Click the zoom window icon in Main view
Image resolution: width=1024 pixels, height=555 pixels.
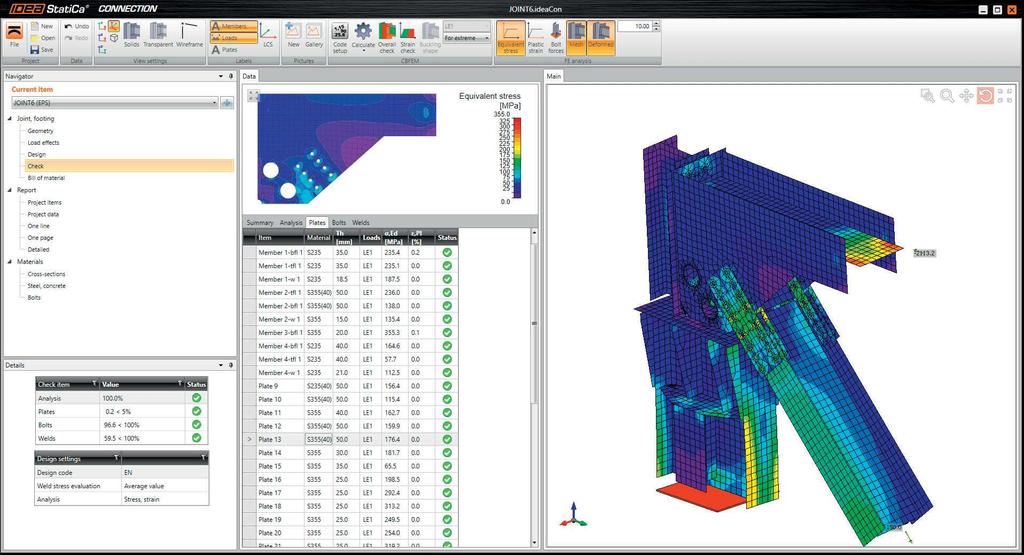coord(927,96)
